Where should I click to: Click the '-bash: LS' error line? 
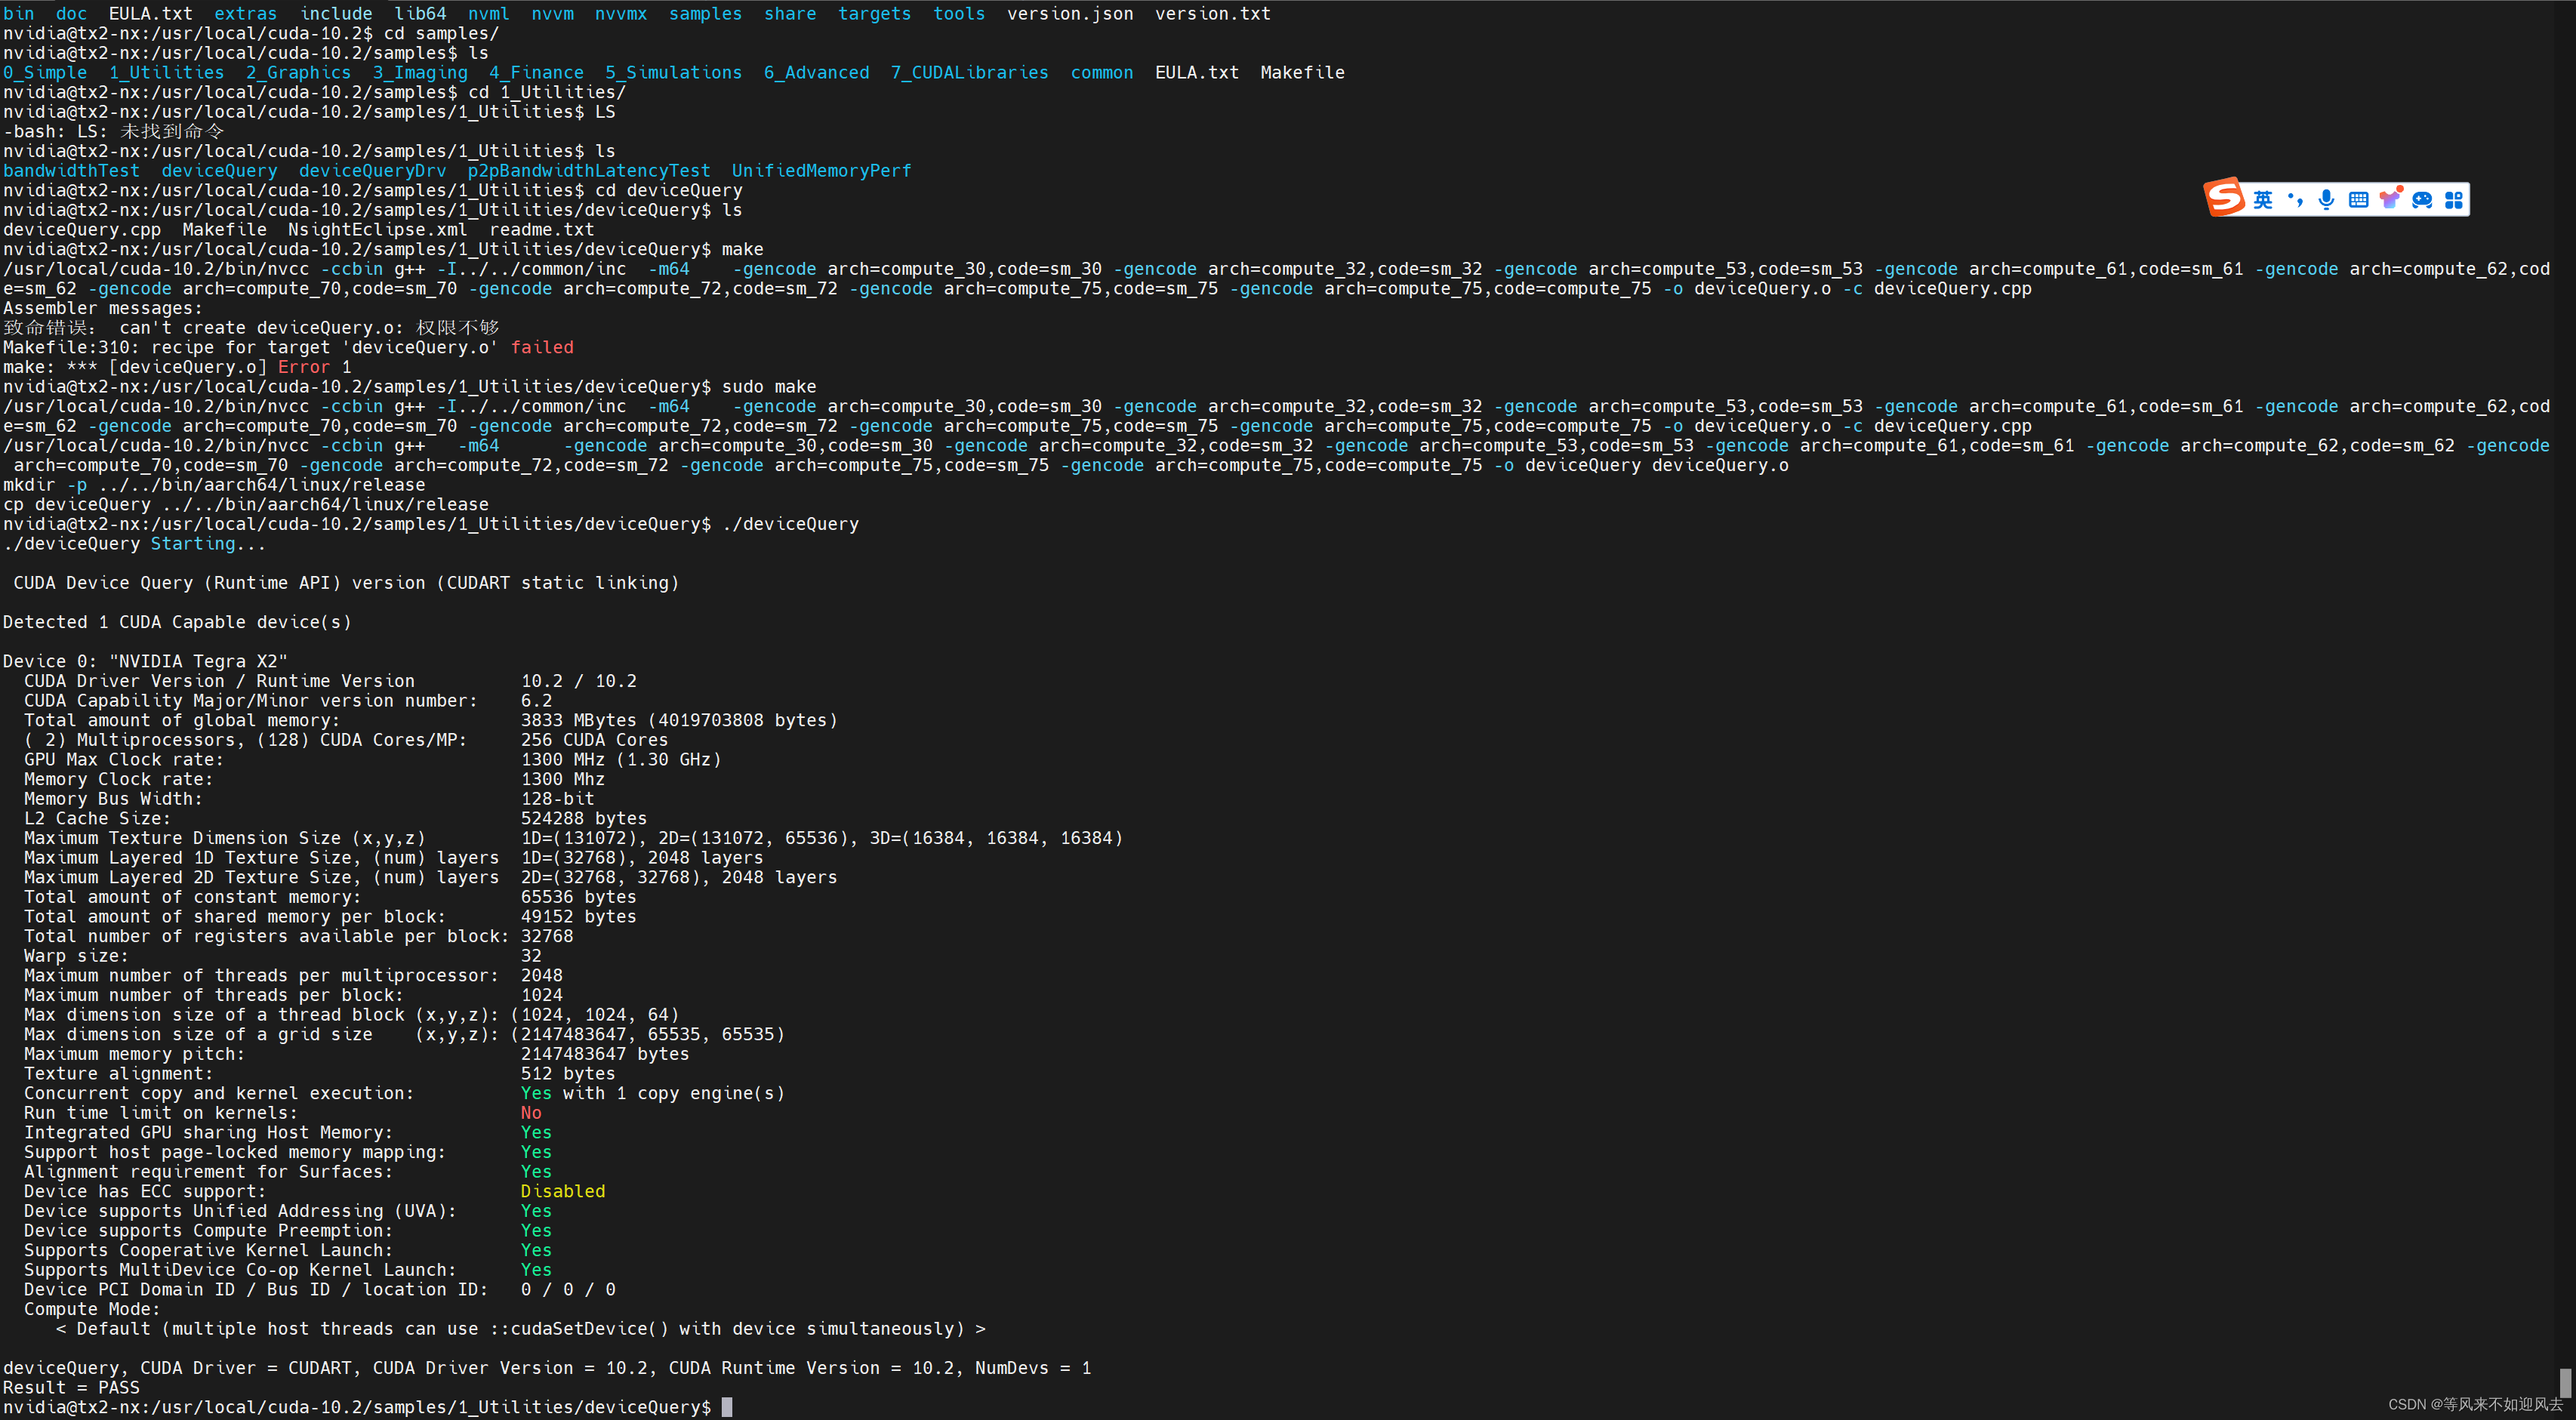(113, 132)
